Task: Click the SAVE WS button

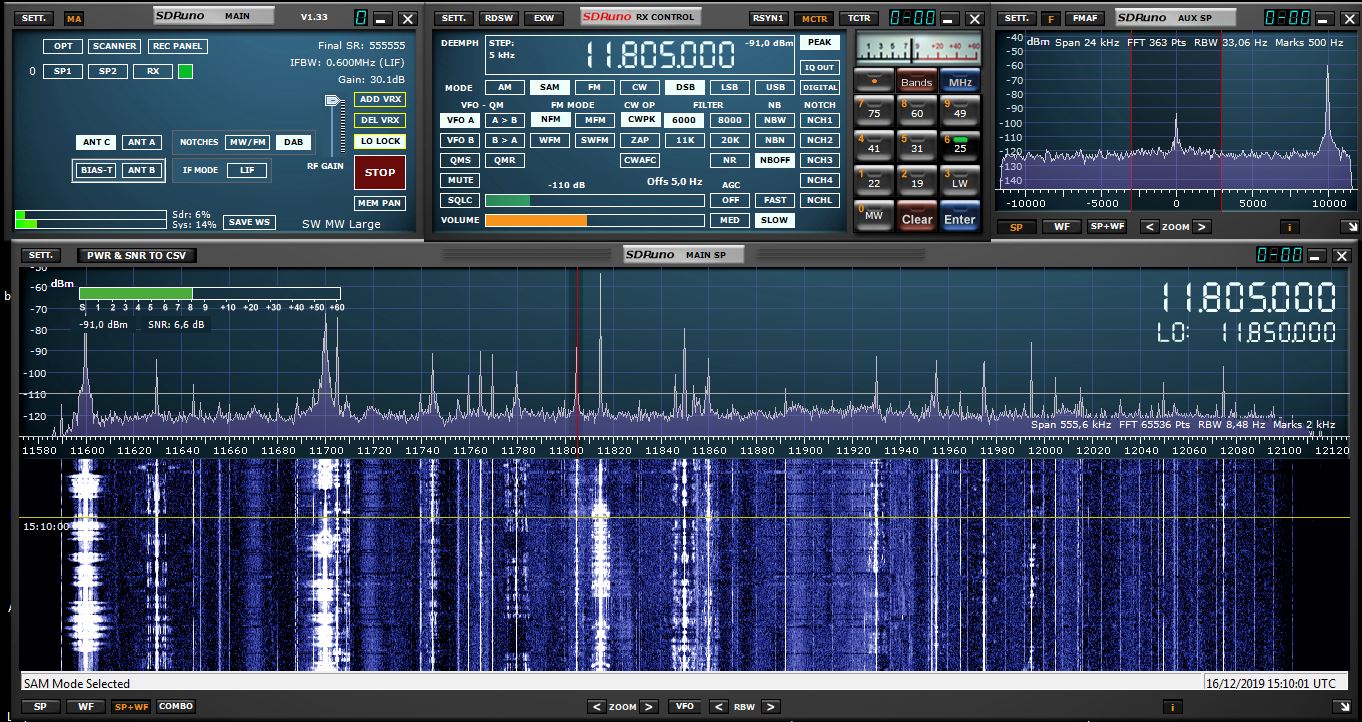Action: click(x=249, y=222)
